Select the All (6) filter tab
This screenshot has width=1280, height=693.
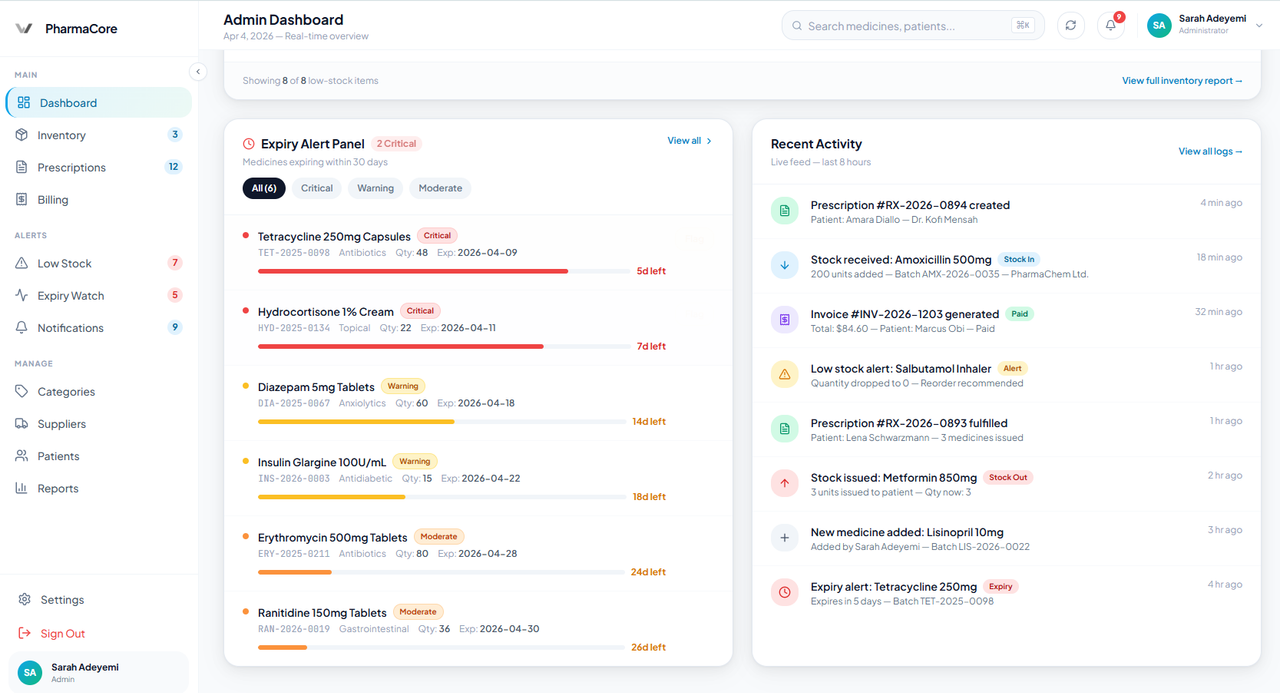[264, 188]
